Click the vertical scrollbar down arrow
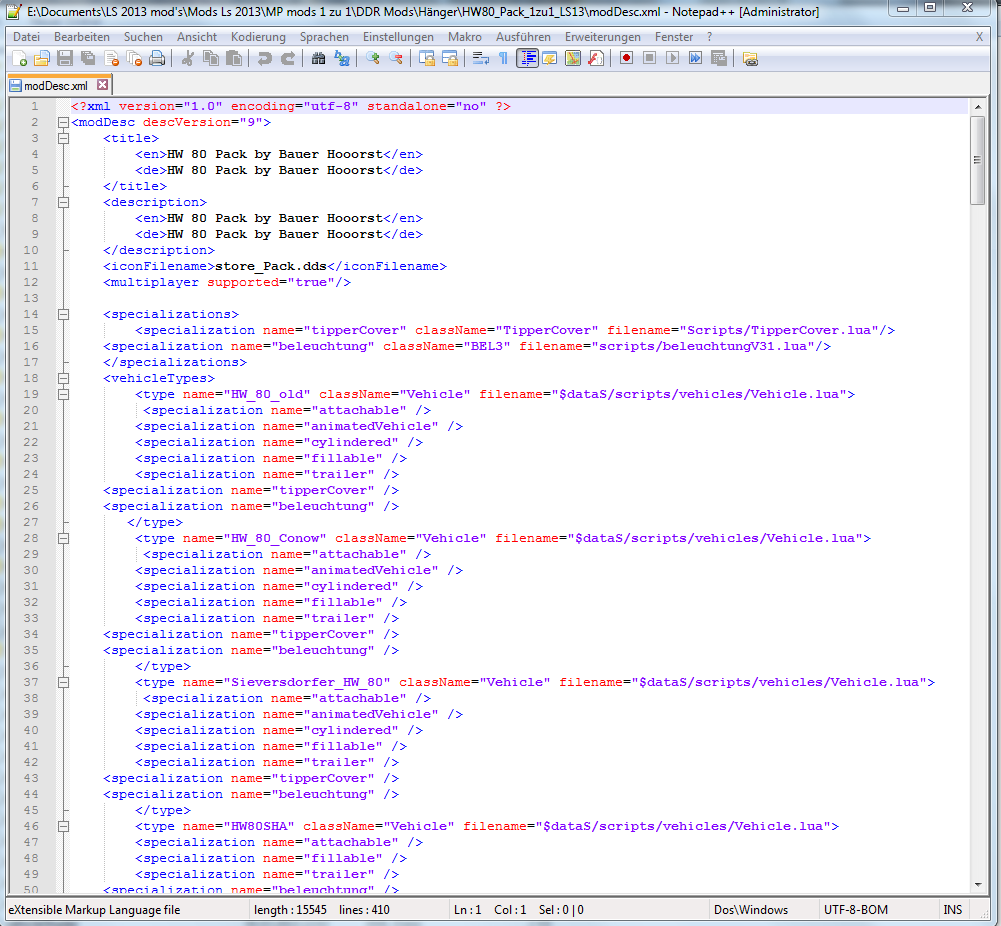The width and height of the screenshot is (1001, 926). (x=978, y=885)
